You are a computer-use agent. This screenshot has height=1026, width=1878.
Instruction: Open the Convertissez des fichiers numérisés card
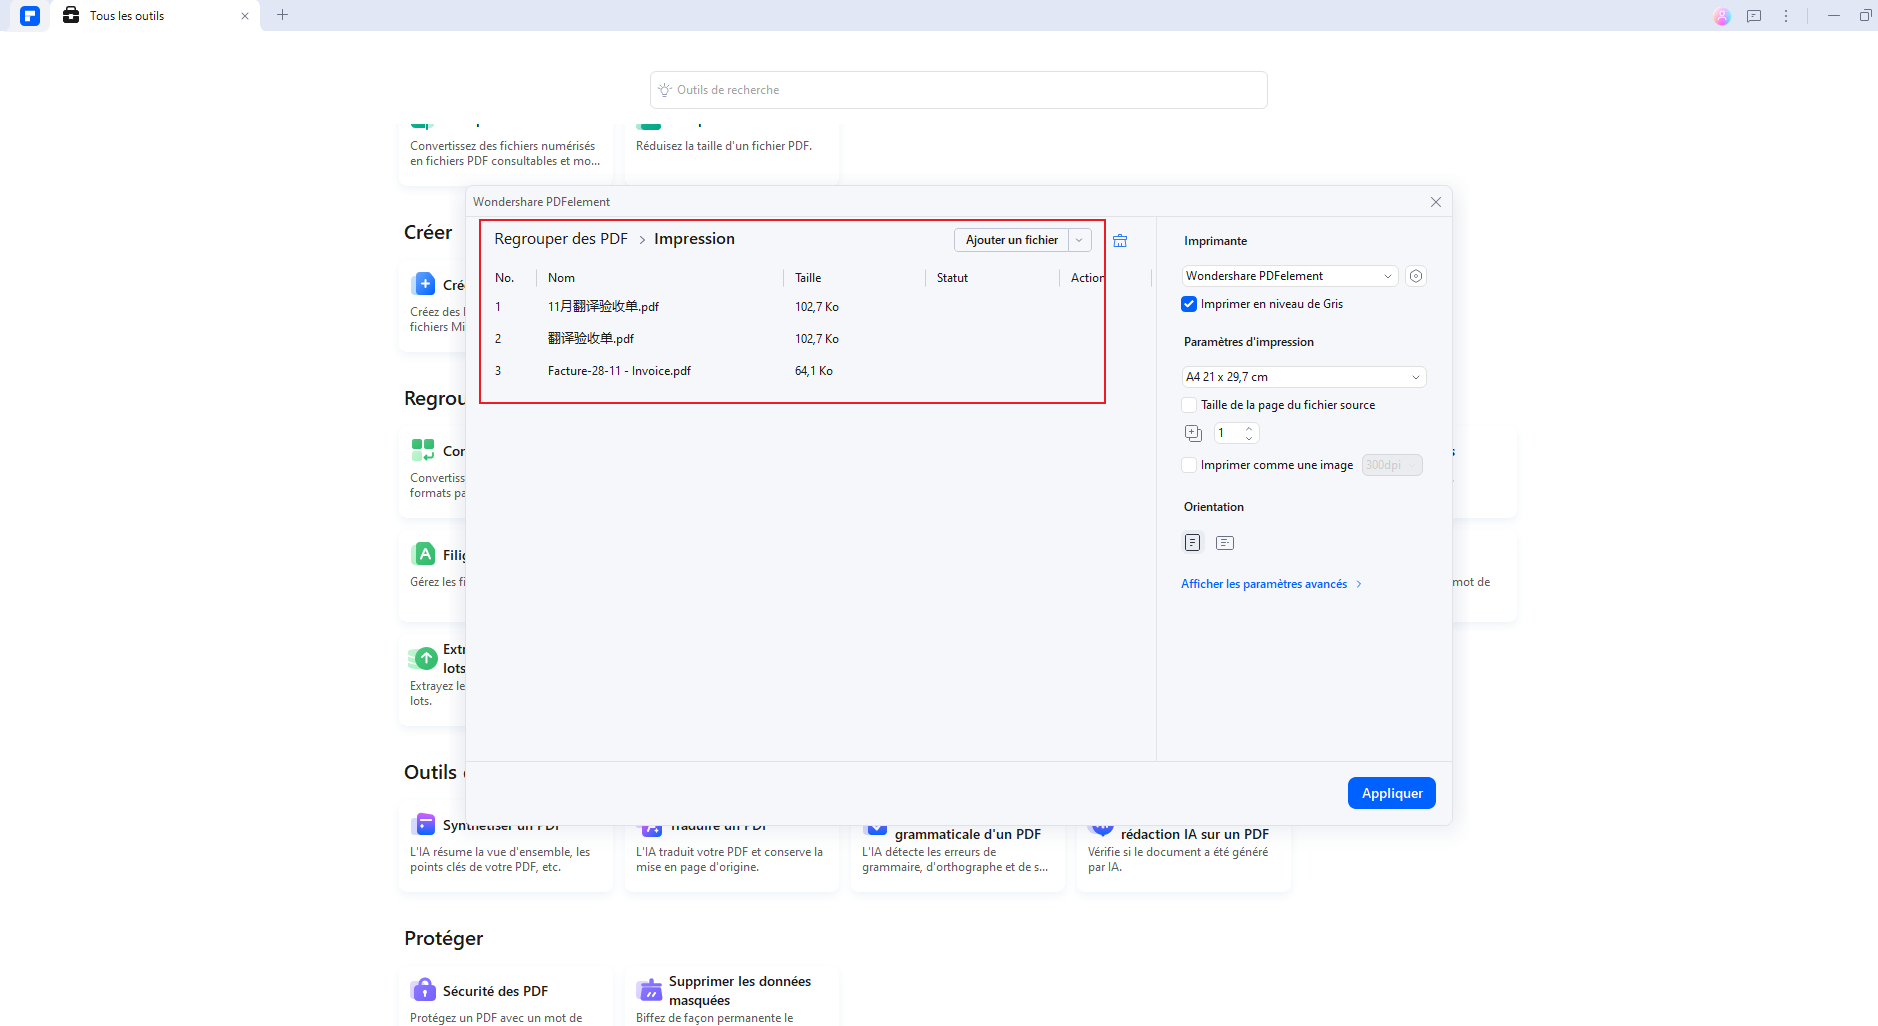click(505, 152)
